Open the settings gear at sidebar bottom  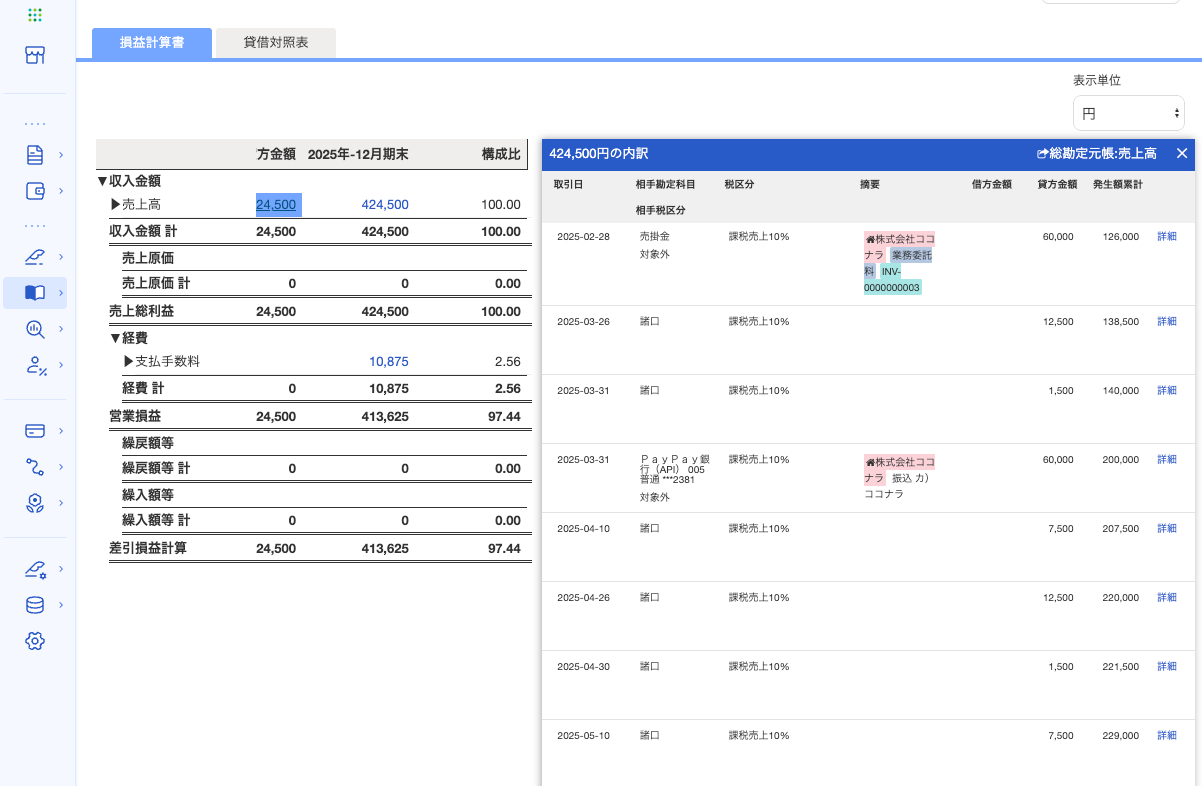pyautogui.click(x=35, y=641)
